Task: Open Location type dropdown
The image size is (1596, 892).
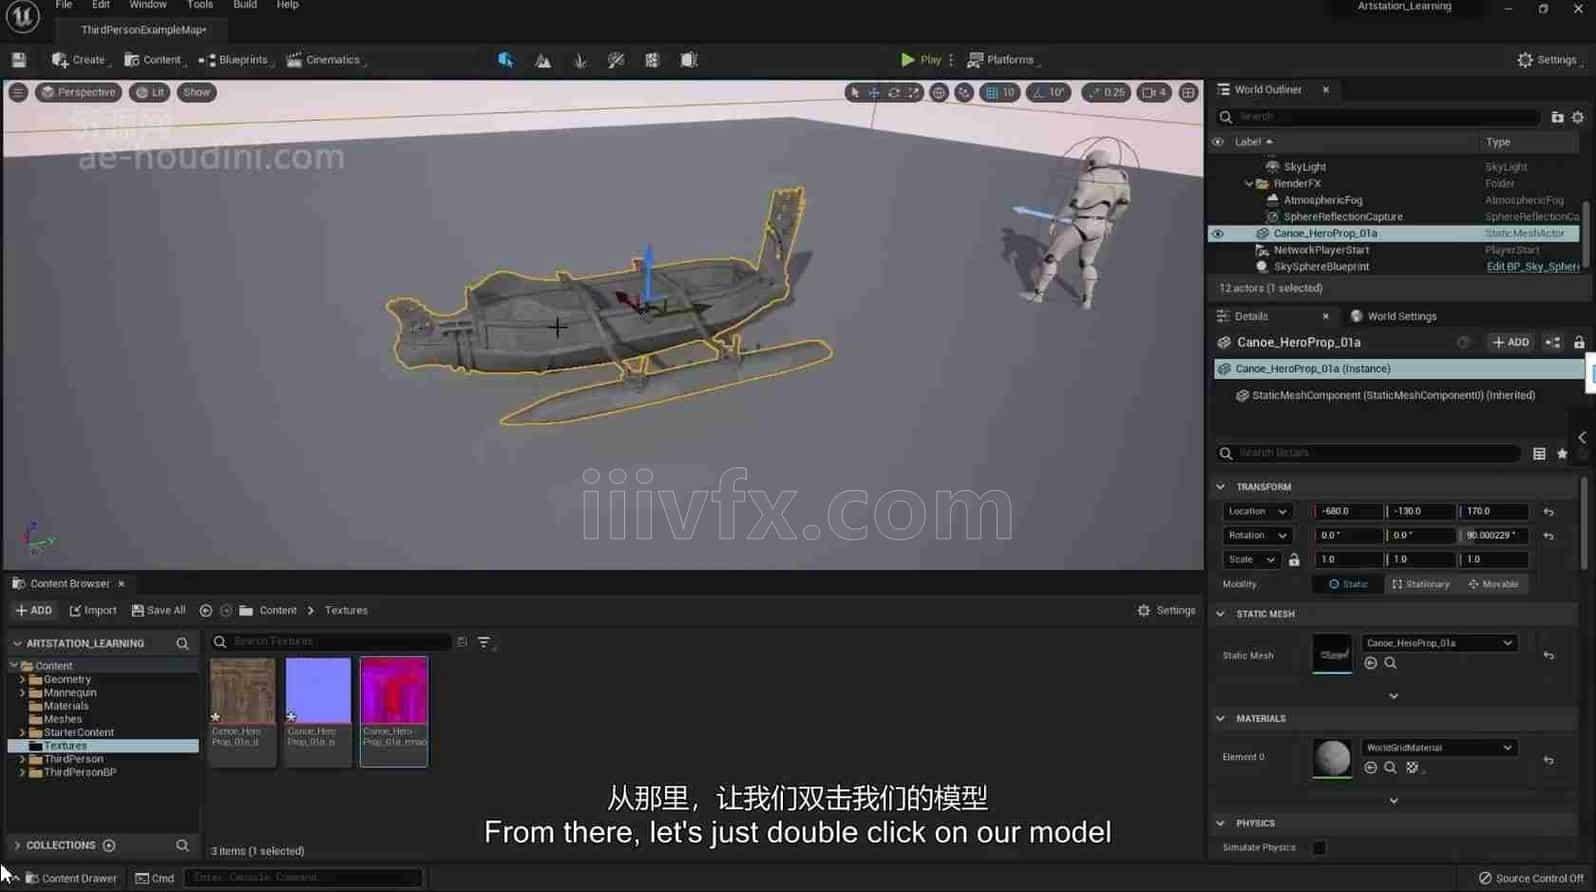Action: [x=1257, y=511]
